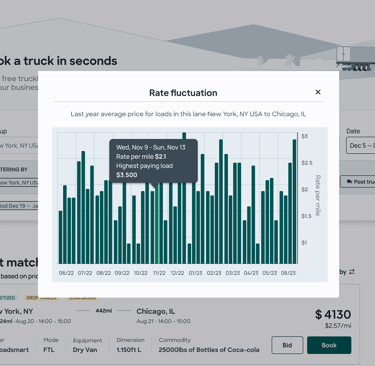Click tooltip text Highest paying load
The width and height of the screenshot is (375, 366).
pos(144,166)
